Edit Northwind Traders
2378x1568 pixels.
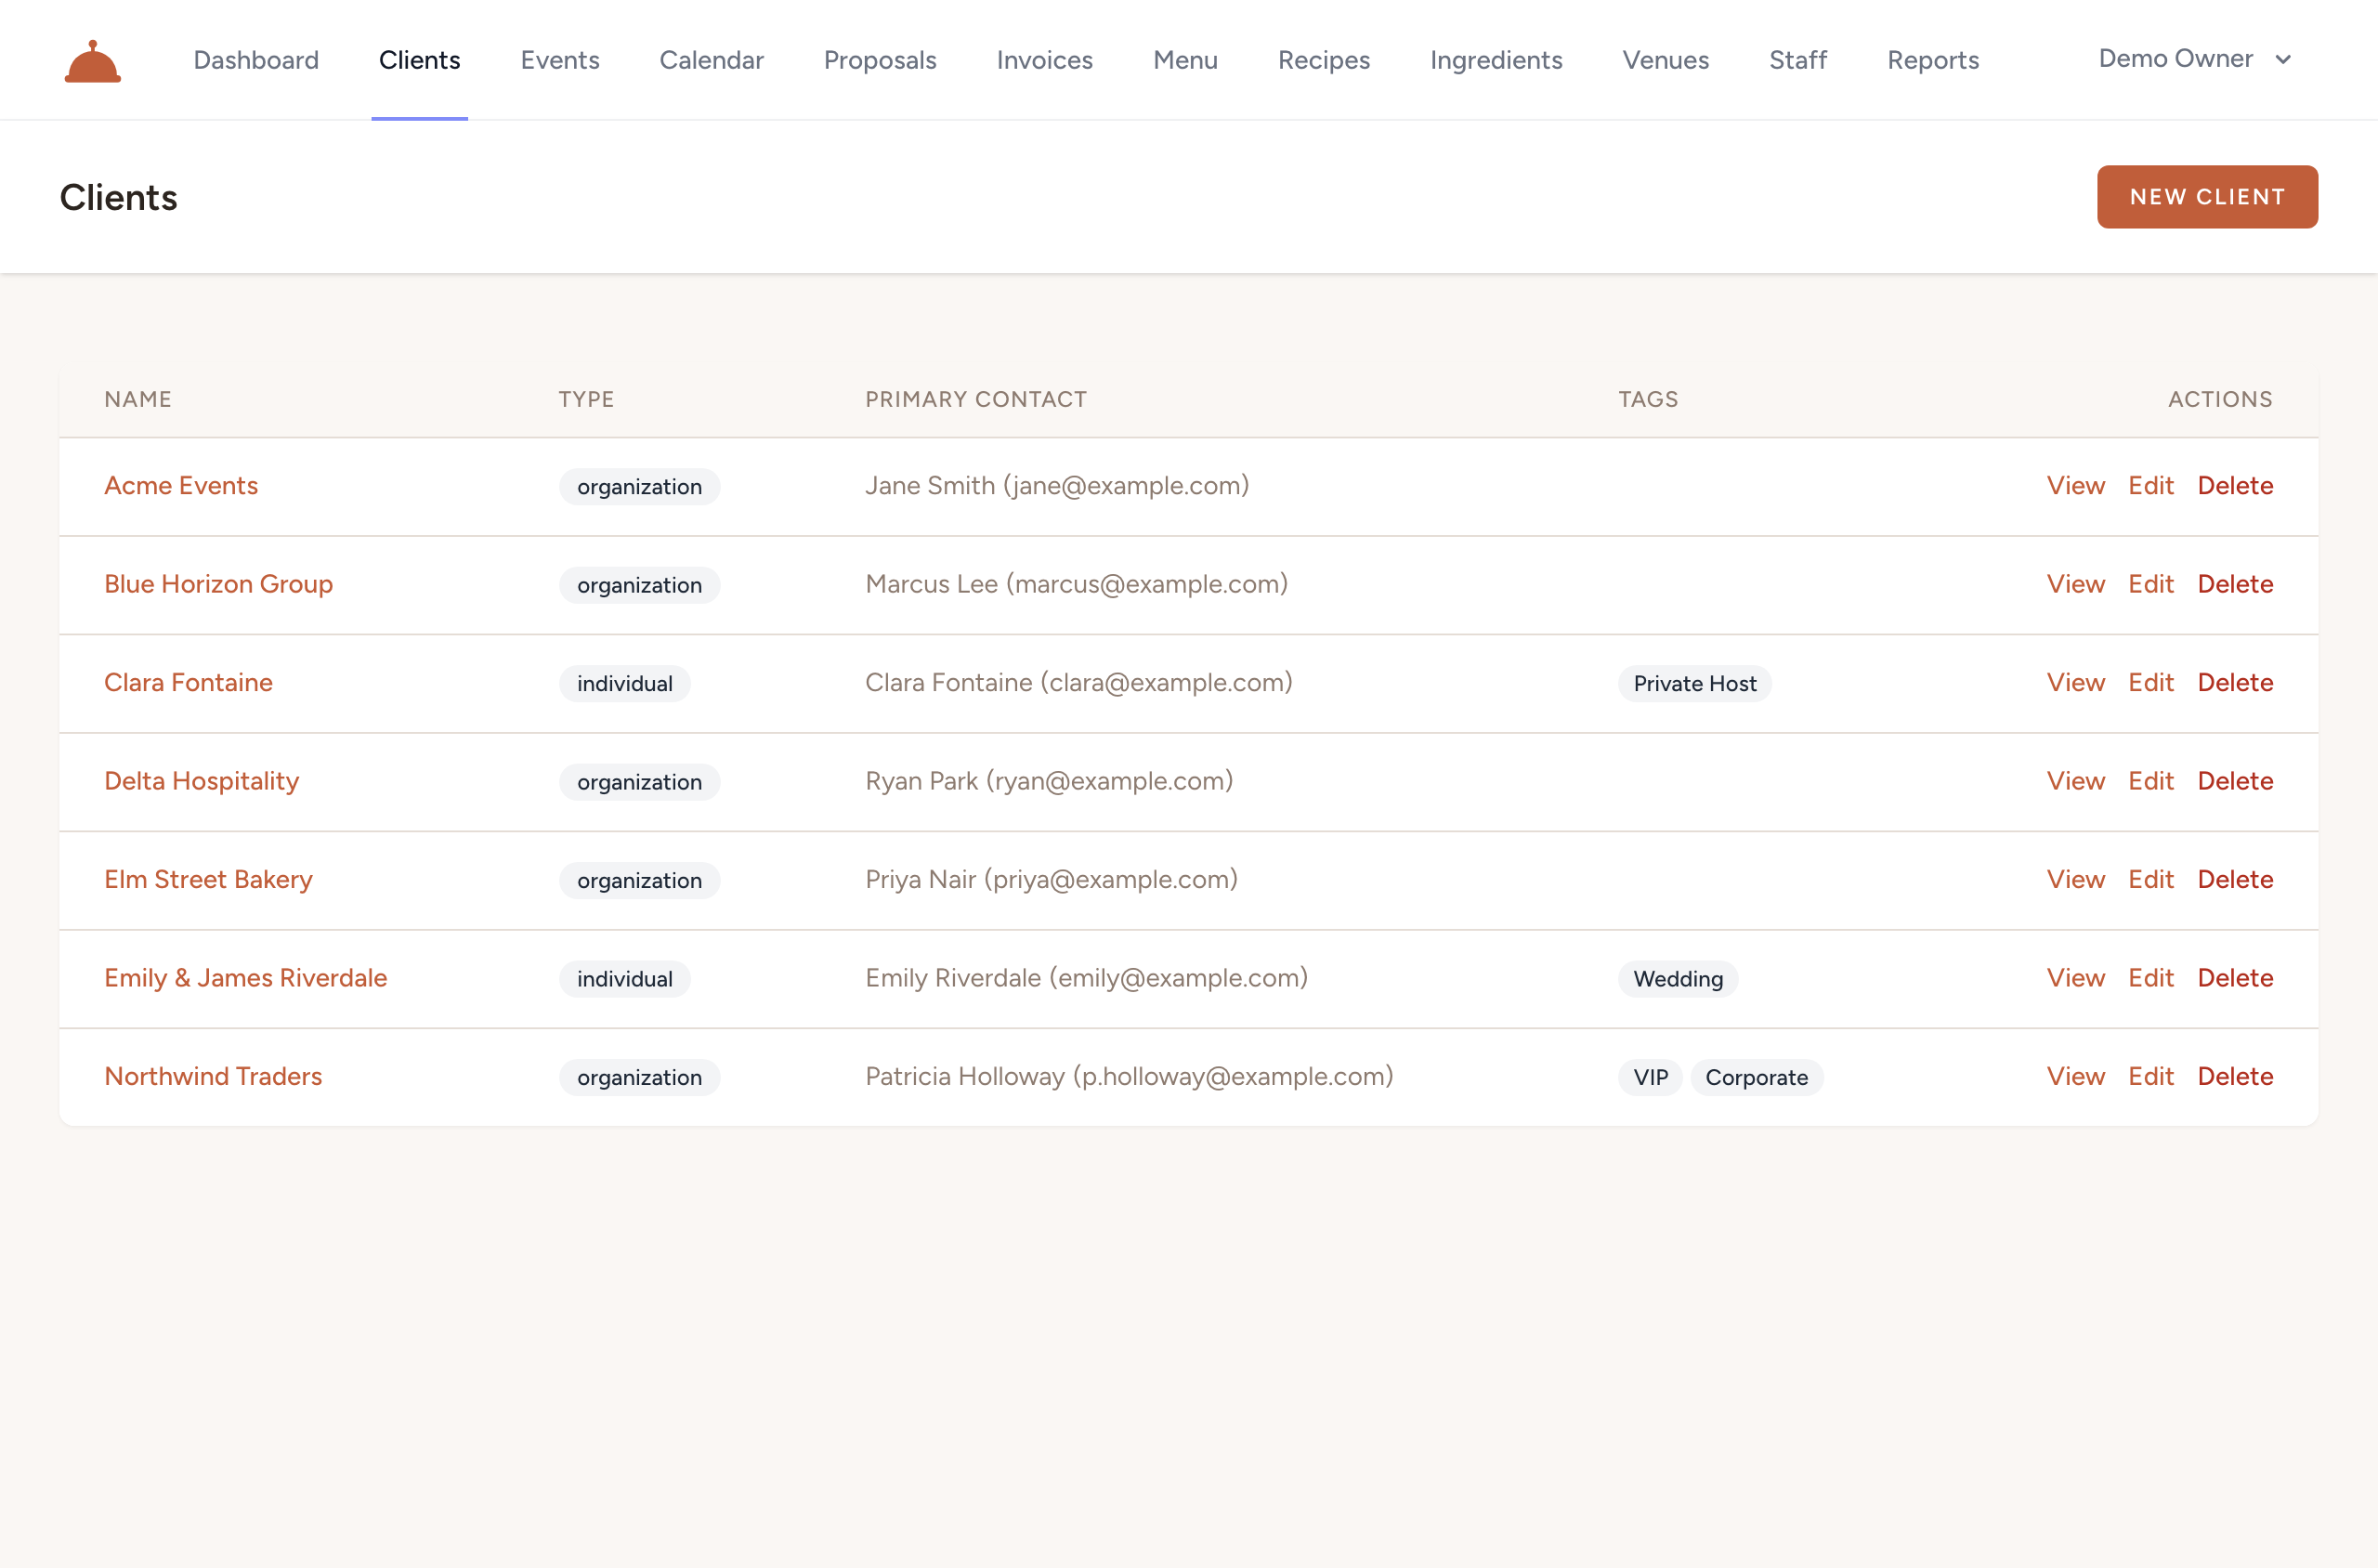pos(2150,1077)
